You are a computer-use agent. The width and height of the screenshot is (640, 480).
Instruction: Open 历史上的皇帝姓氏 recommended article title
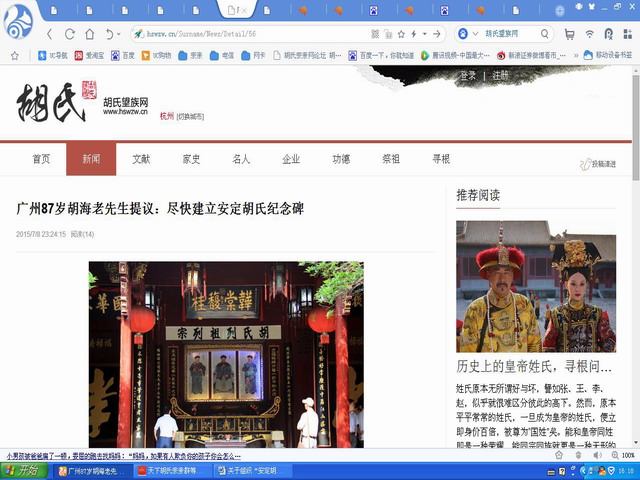(534, 366)
